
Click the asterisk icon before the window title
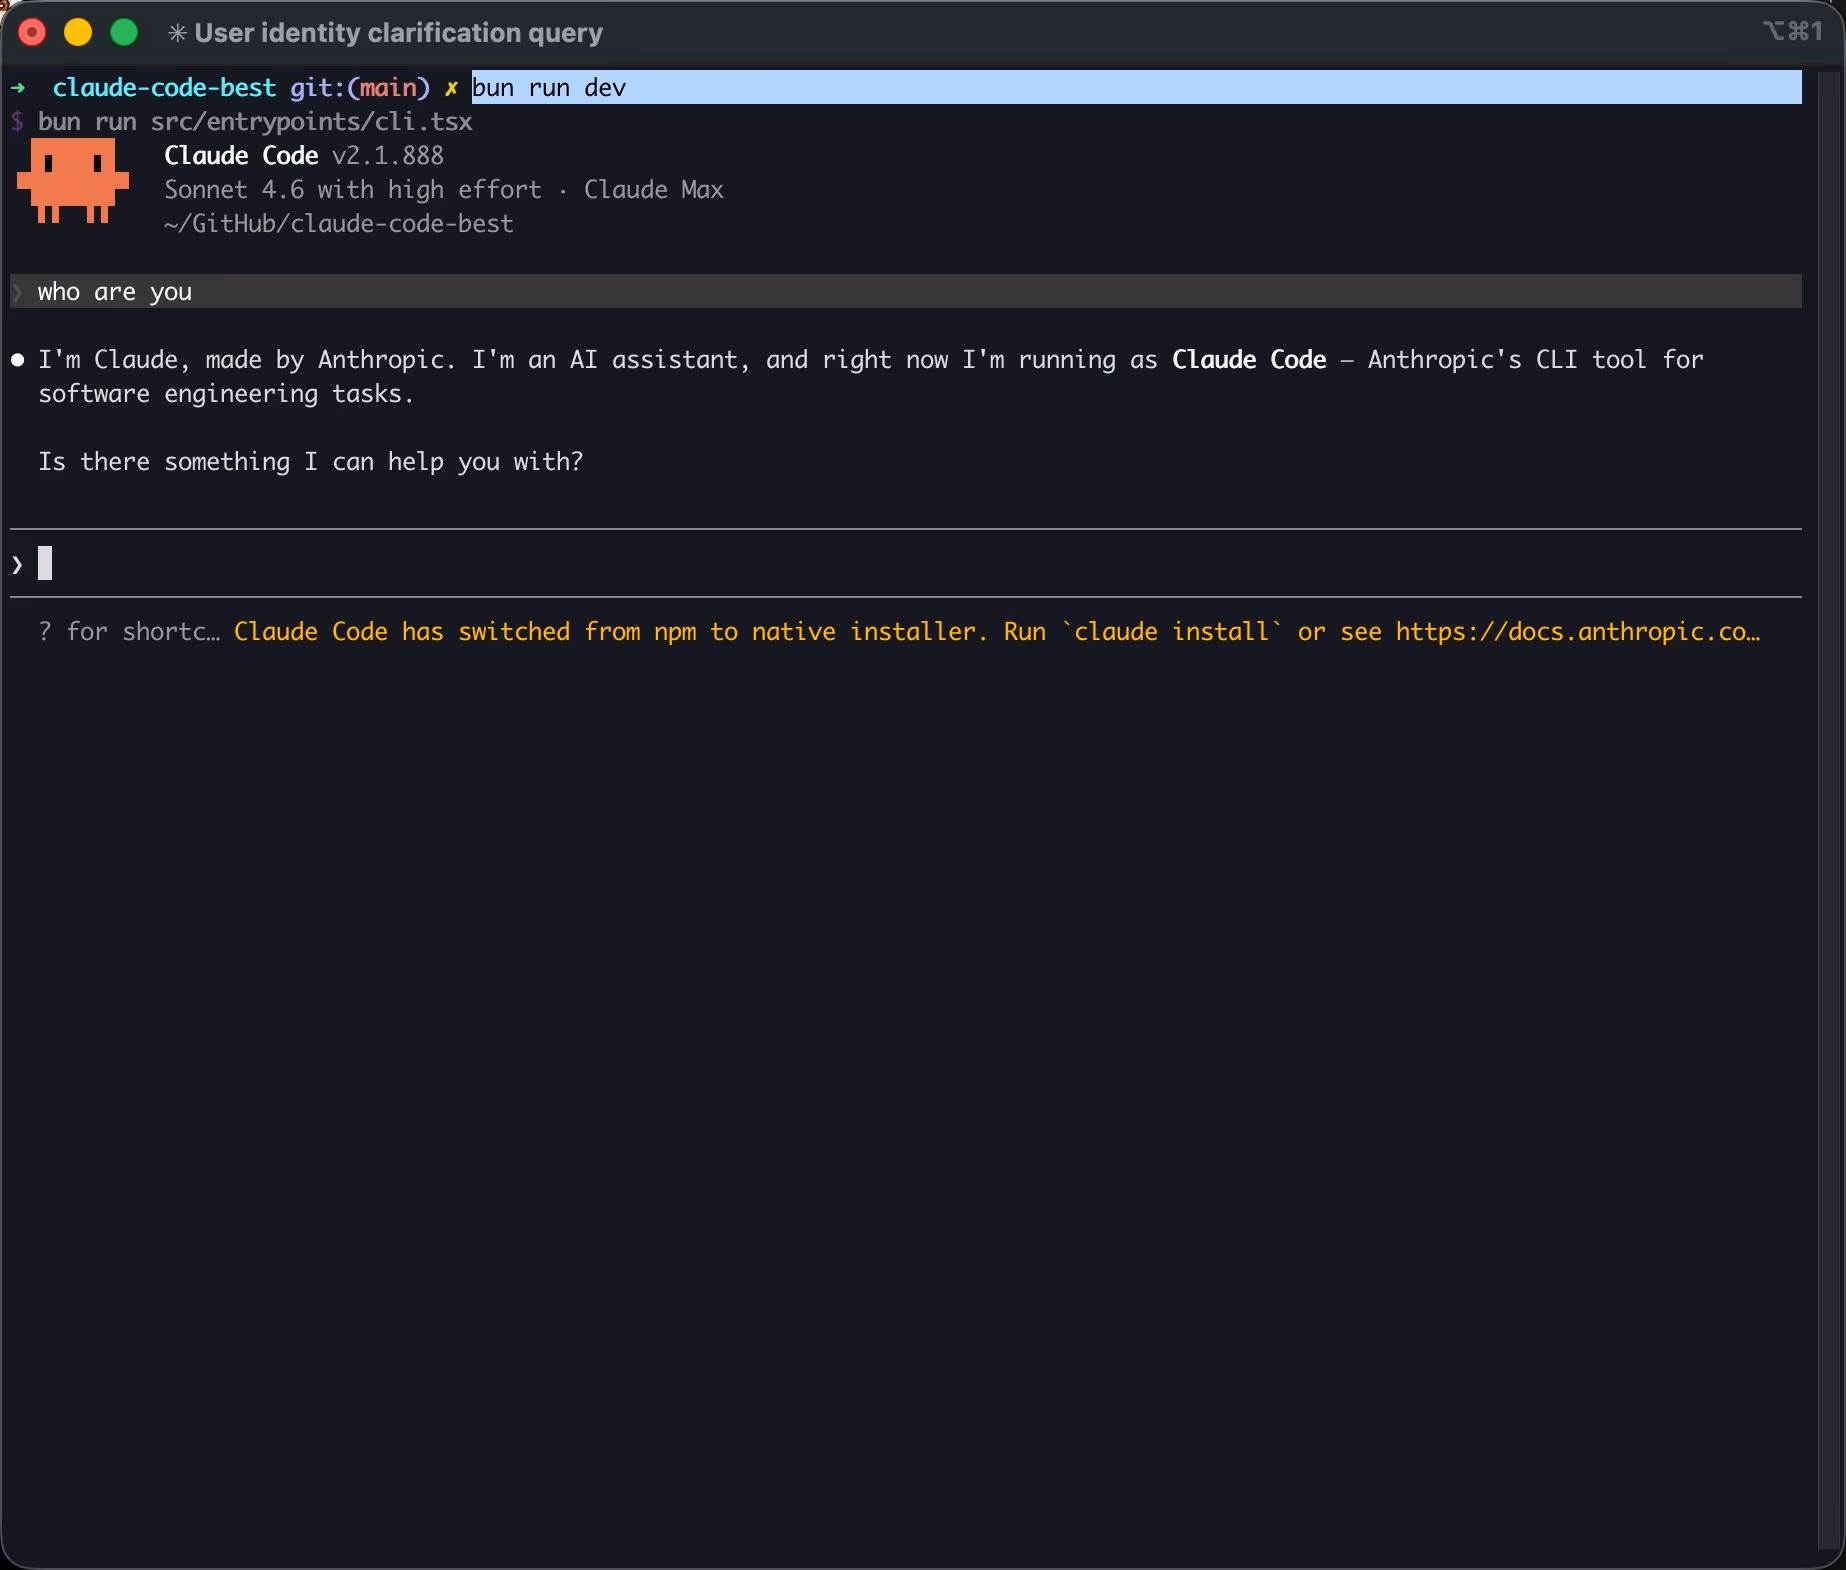click(177, 33)
